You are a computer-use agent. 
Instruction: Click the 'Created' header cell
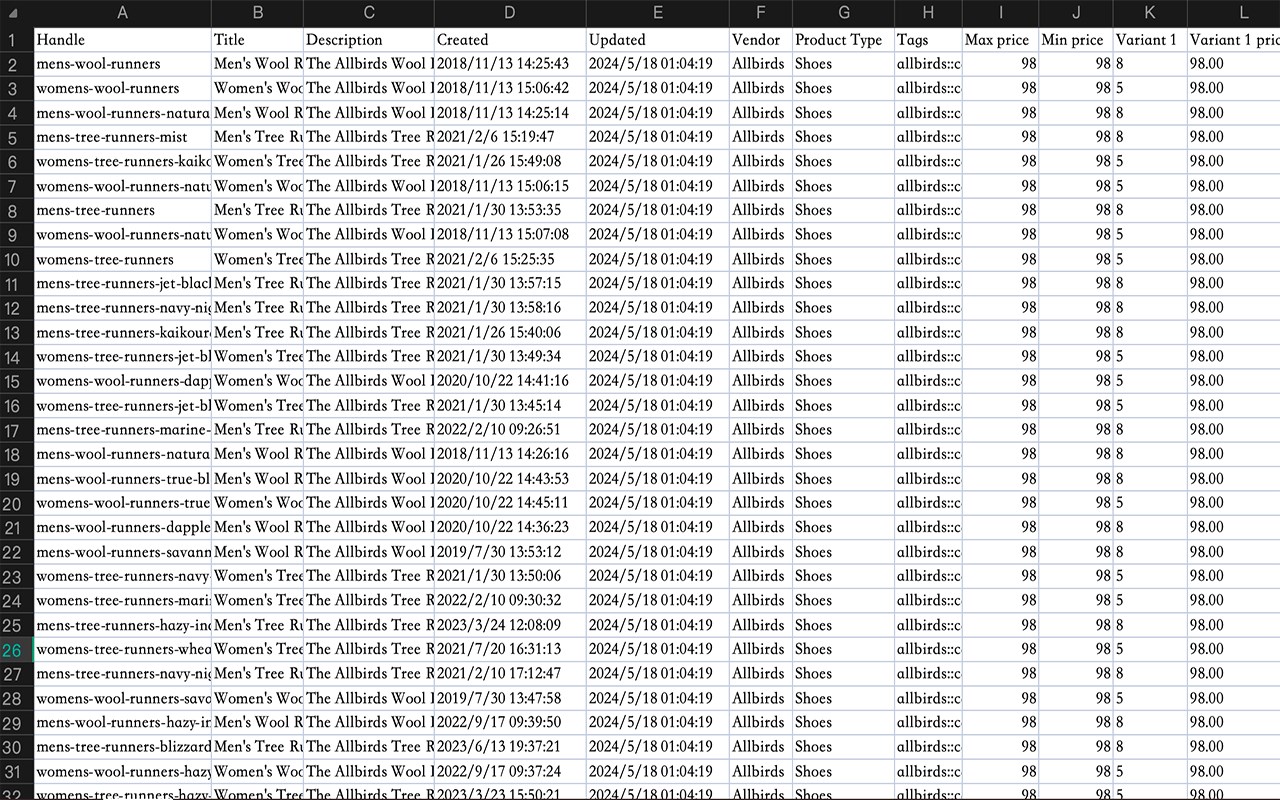pos(510,40)
